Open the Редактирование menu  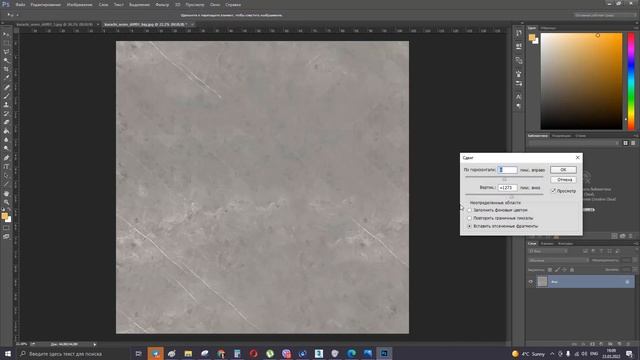pos(46,4)
